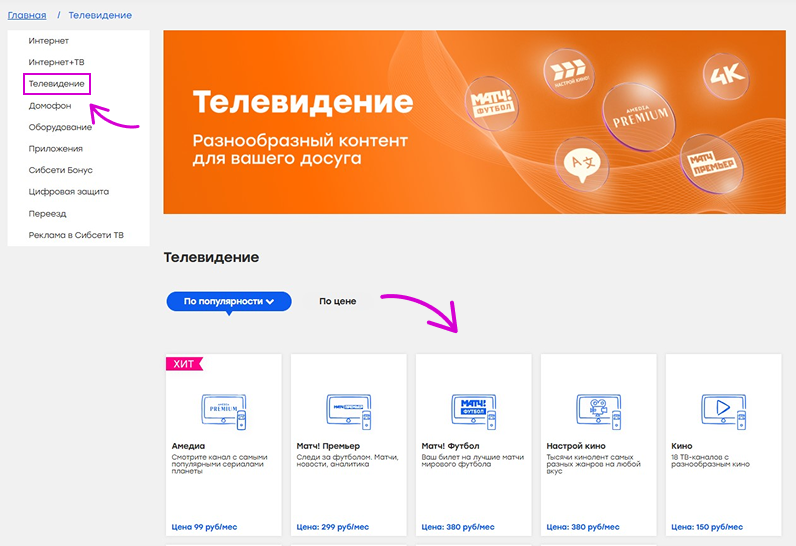The width and height of the screenshot is (796, 546).
Task: Open Приложения in the sidebar menu
Action: (x=55, y=149)
